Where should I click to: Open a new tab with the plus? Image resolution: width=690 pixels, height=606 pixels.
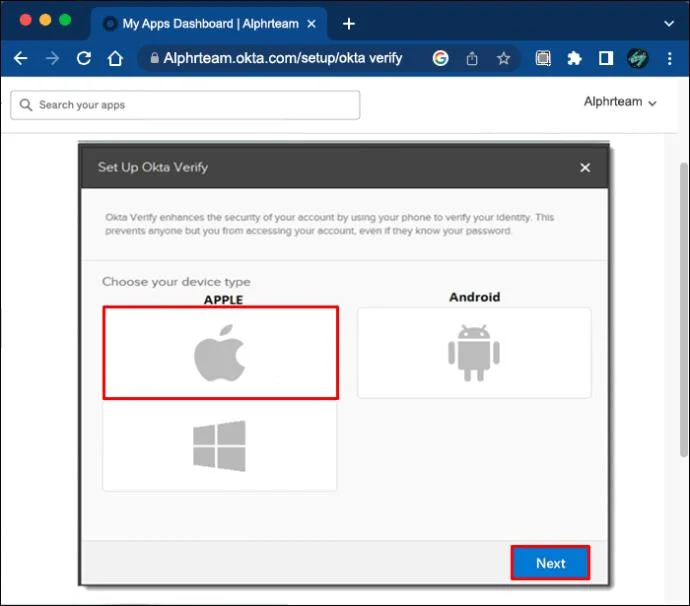click(349, 24)
